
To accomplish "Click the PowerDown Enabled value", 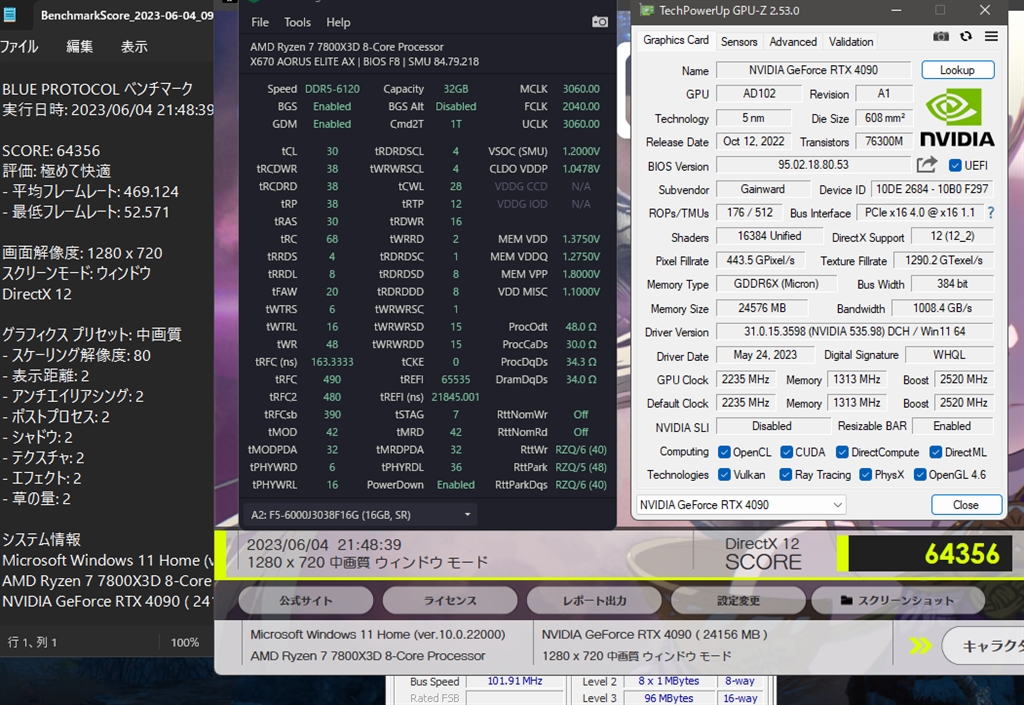I will tap(455, 485).
